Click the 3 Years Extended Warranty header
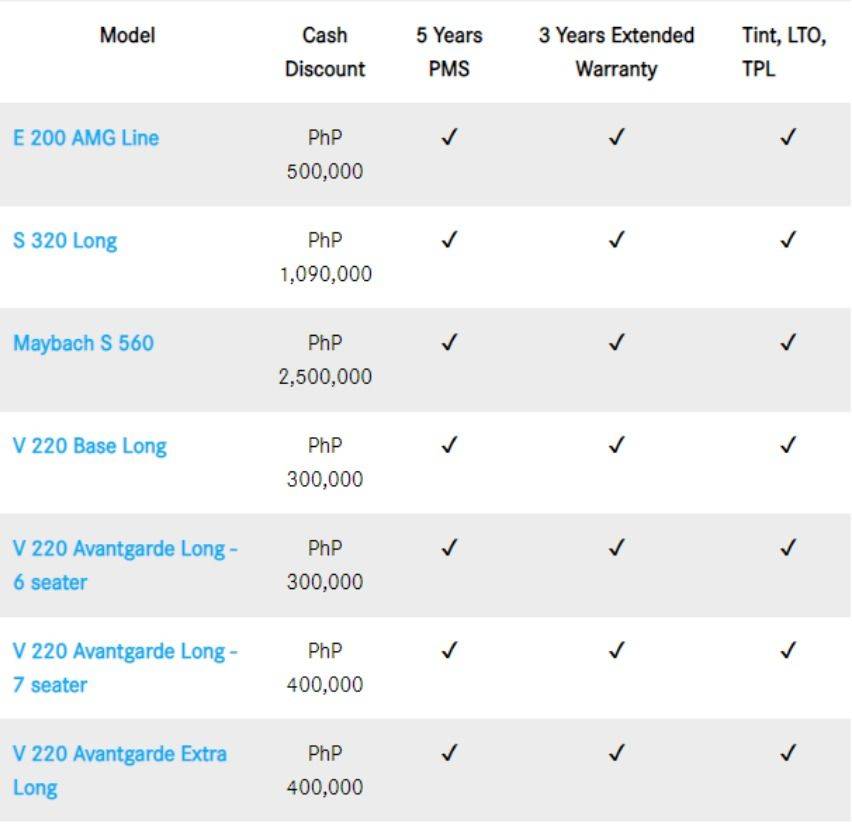Image resolution: width=852 pixels, height=824 pixels. click(x=616, y=52)
